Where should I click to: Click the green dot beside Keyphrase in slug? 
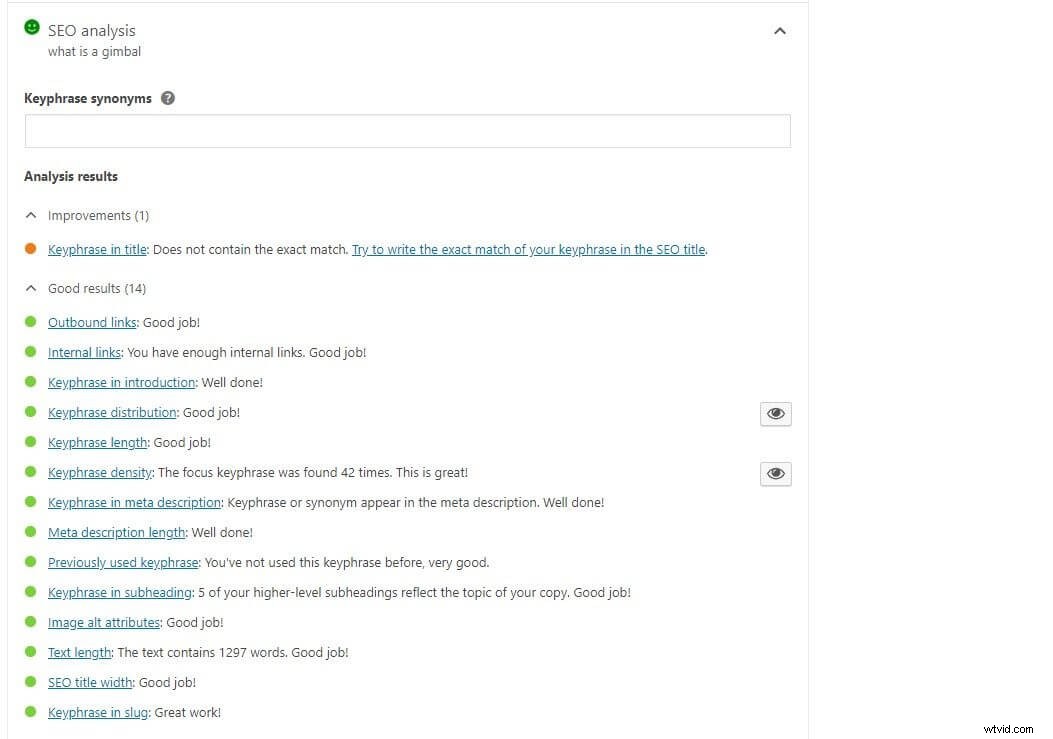[x=30, y=712]
